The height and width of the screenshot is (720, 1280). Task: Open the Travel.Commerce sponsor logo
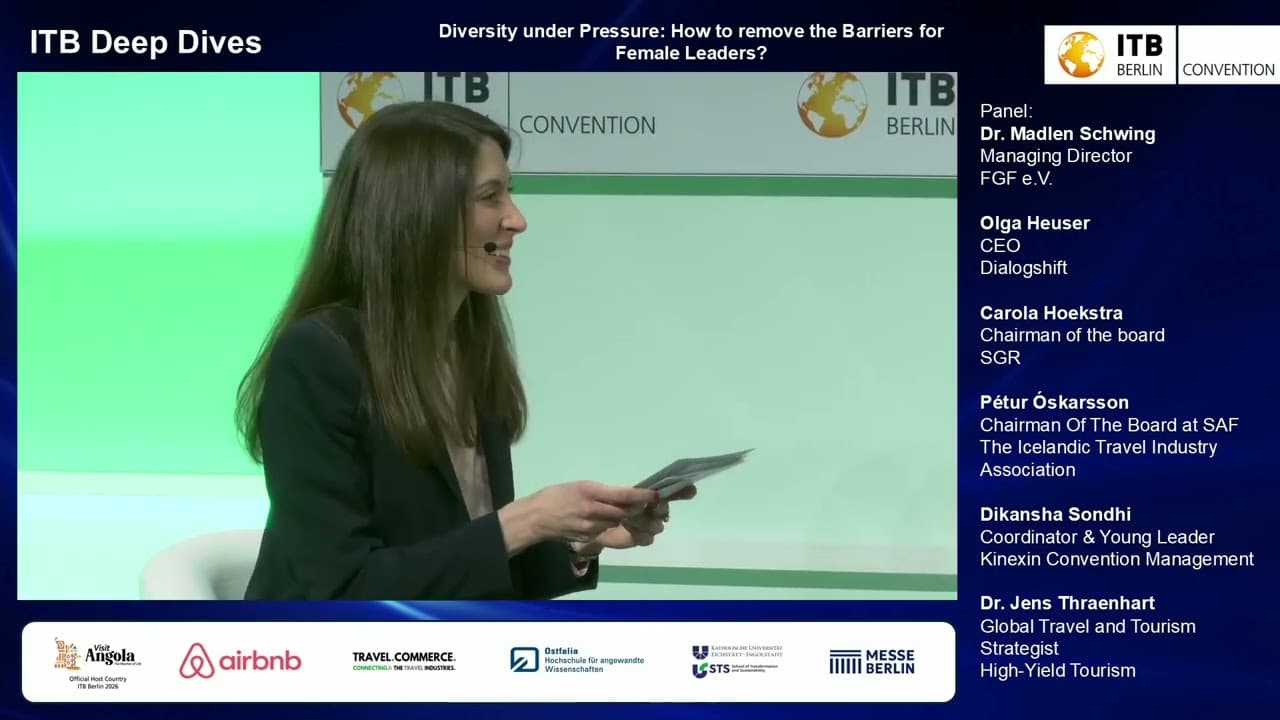pos(404,660)
